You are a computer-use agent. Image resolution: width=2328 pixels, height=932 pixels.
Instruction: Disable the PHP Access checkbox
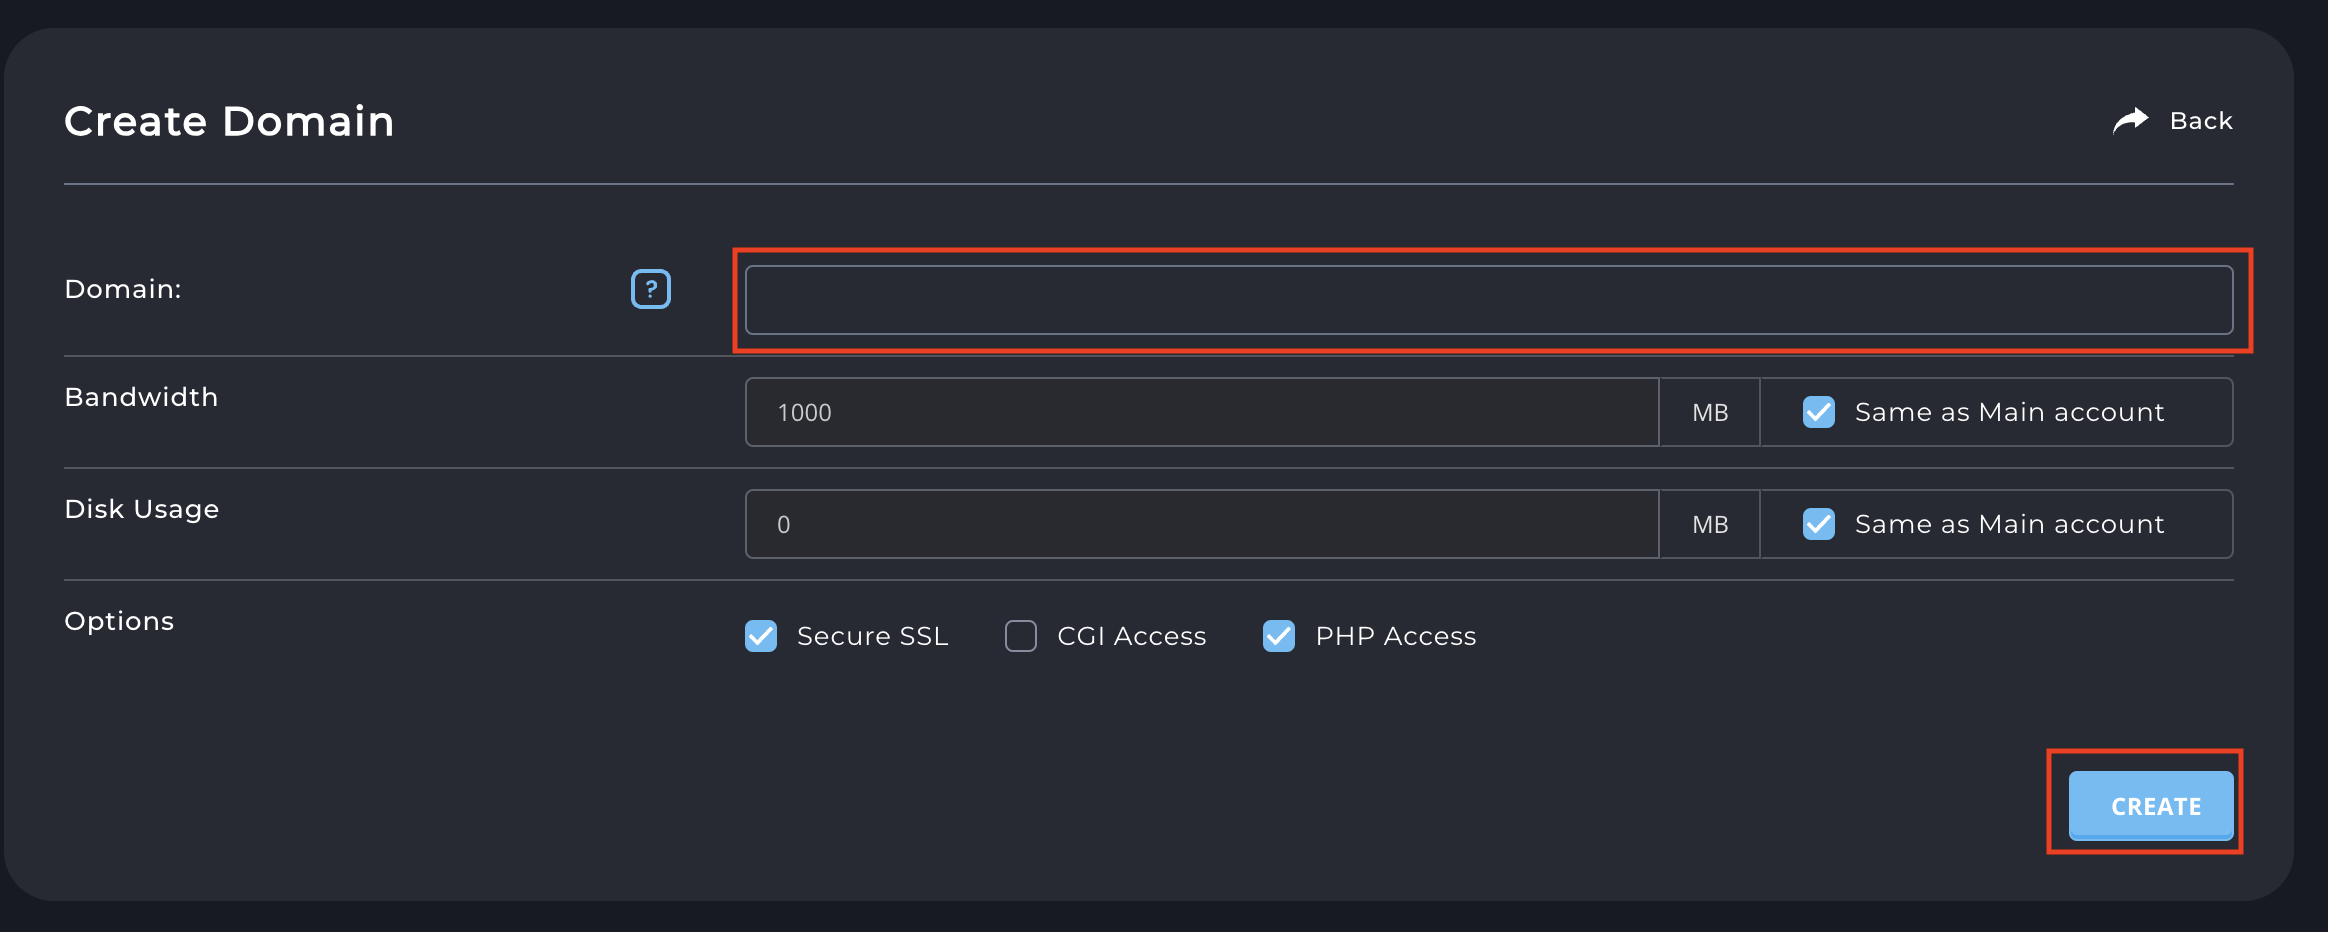pos(1279,636)
